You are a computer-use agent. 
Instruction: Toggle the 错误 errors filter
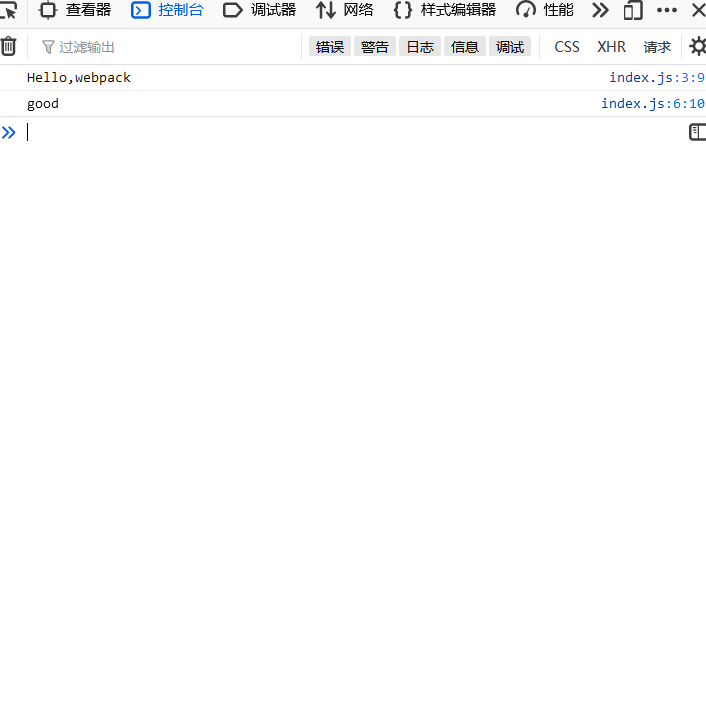point(330,46)
